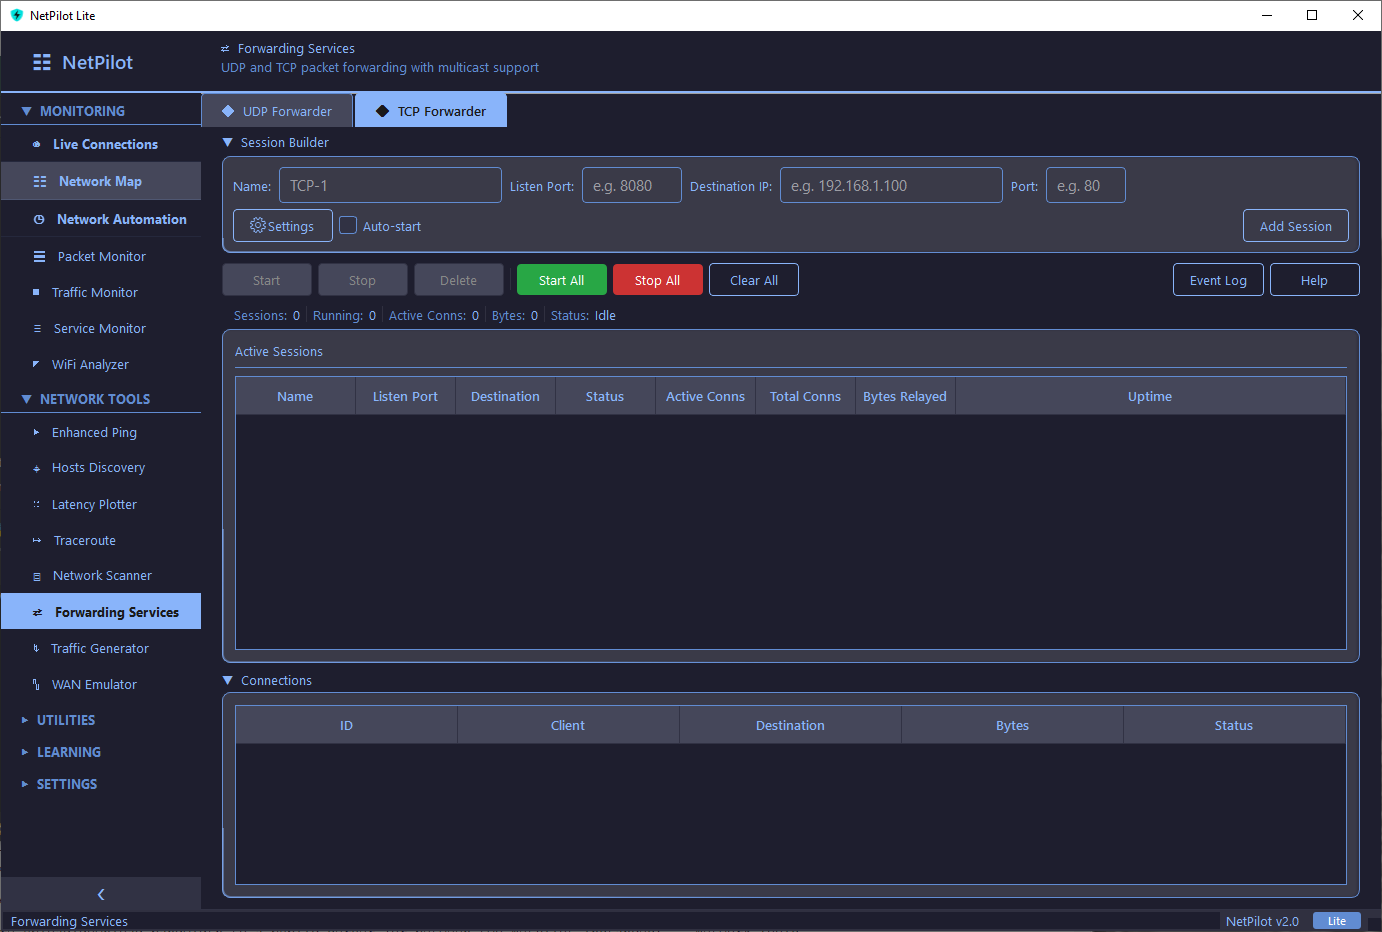Collapse the sidebar with the bottom chevron

(100, 894)
